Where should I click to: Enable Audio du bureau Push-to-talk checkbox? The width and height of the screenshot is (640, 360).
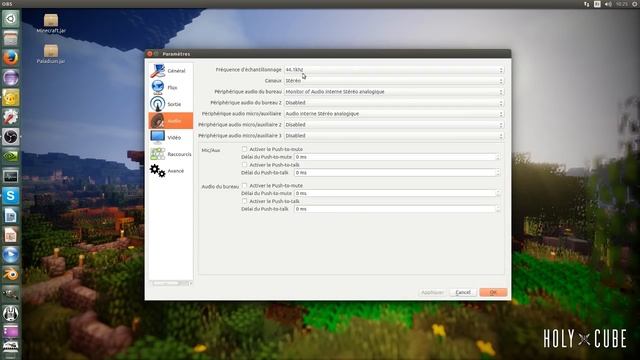click(244, 201)
